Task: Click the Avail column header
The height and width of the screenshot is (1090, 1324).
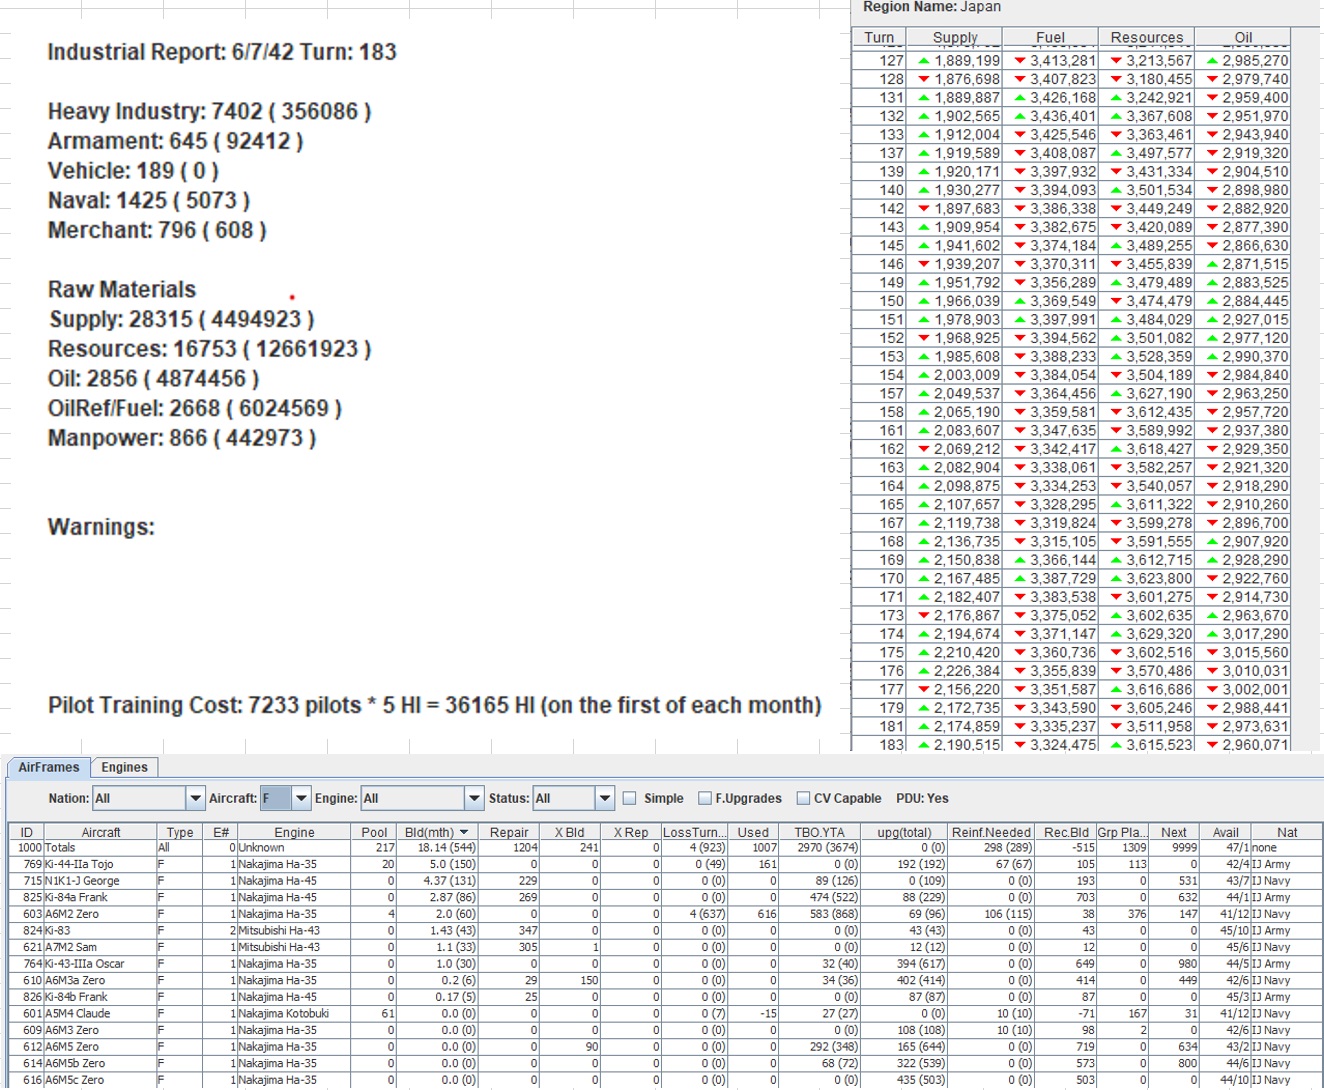Action: click(1225, 832)
